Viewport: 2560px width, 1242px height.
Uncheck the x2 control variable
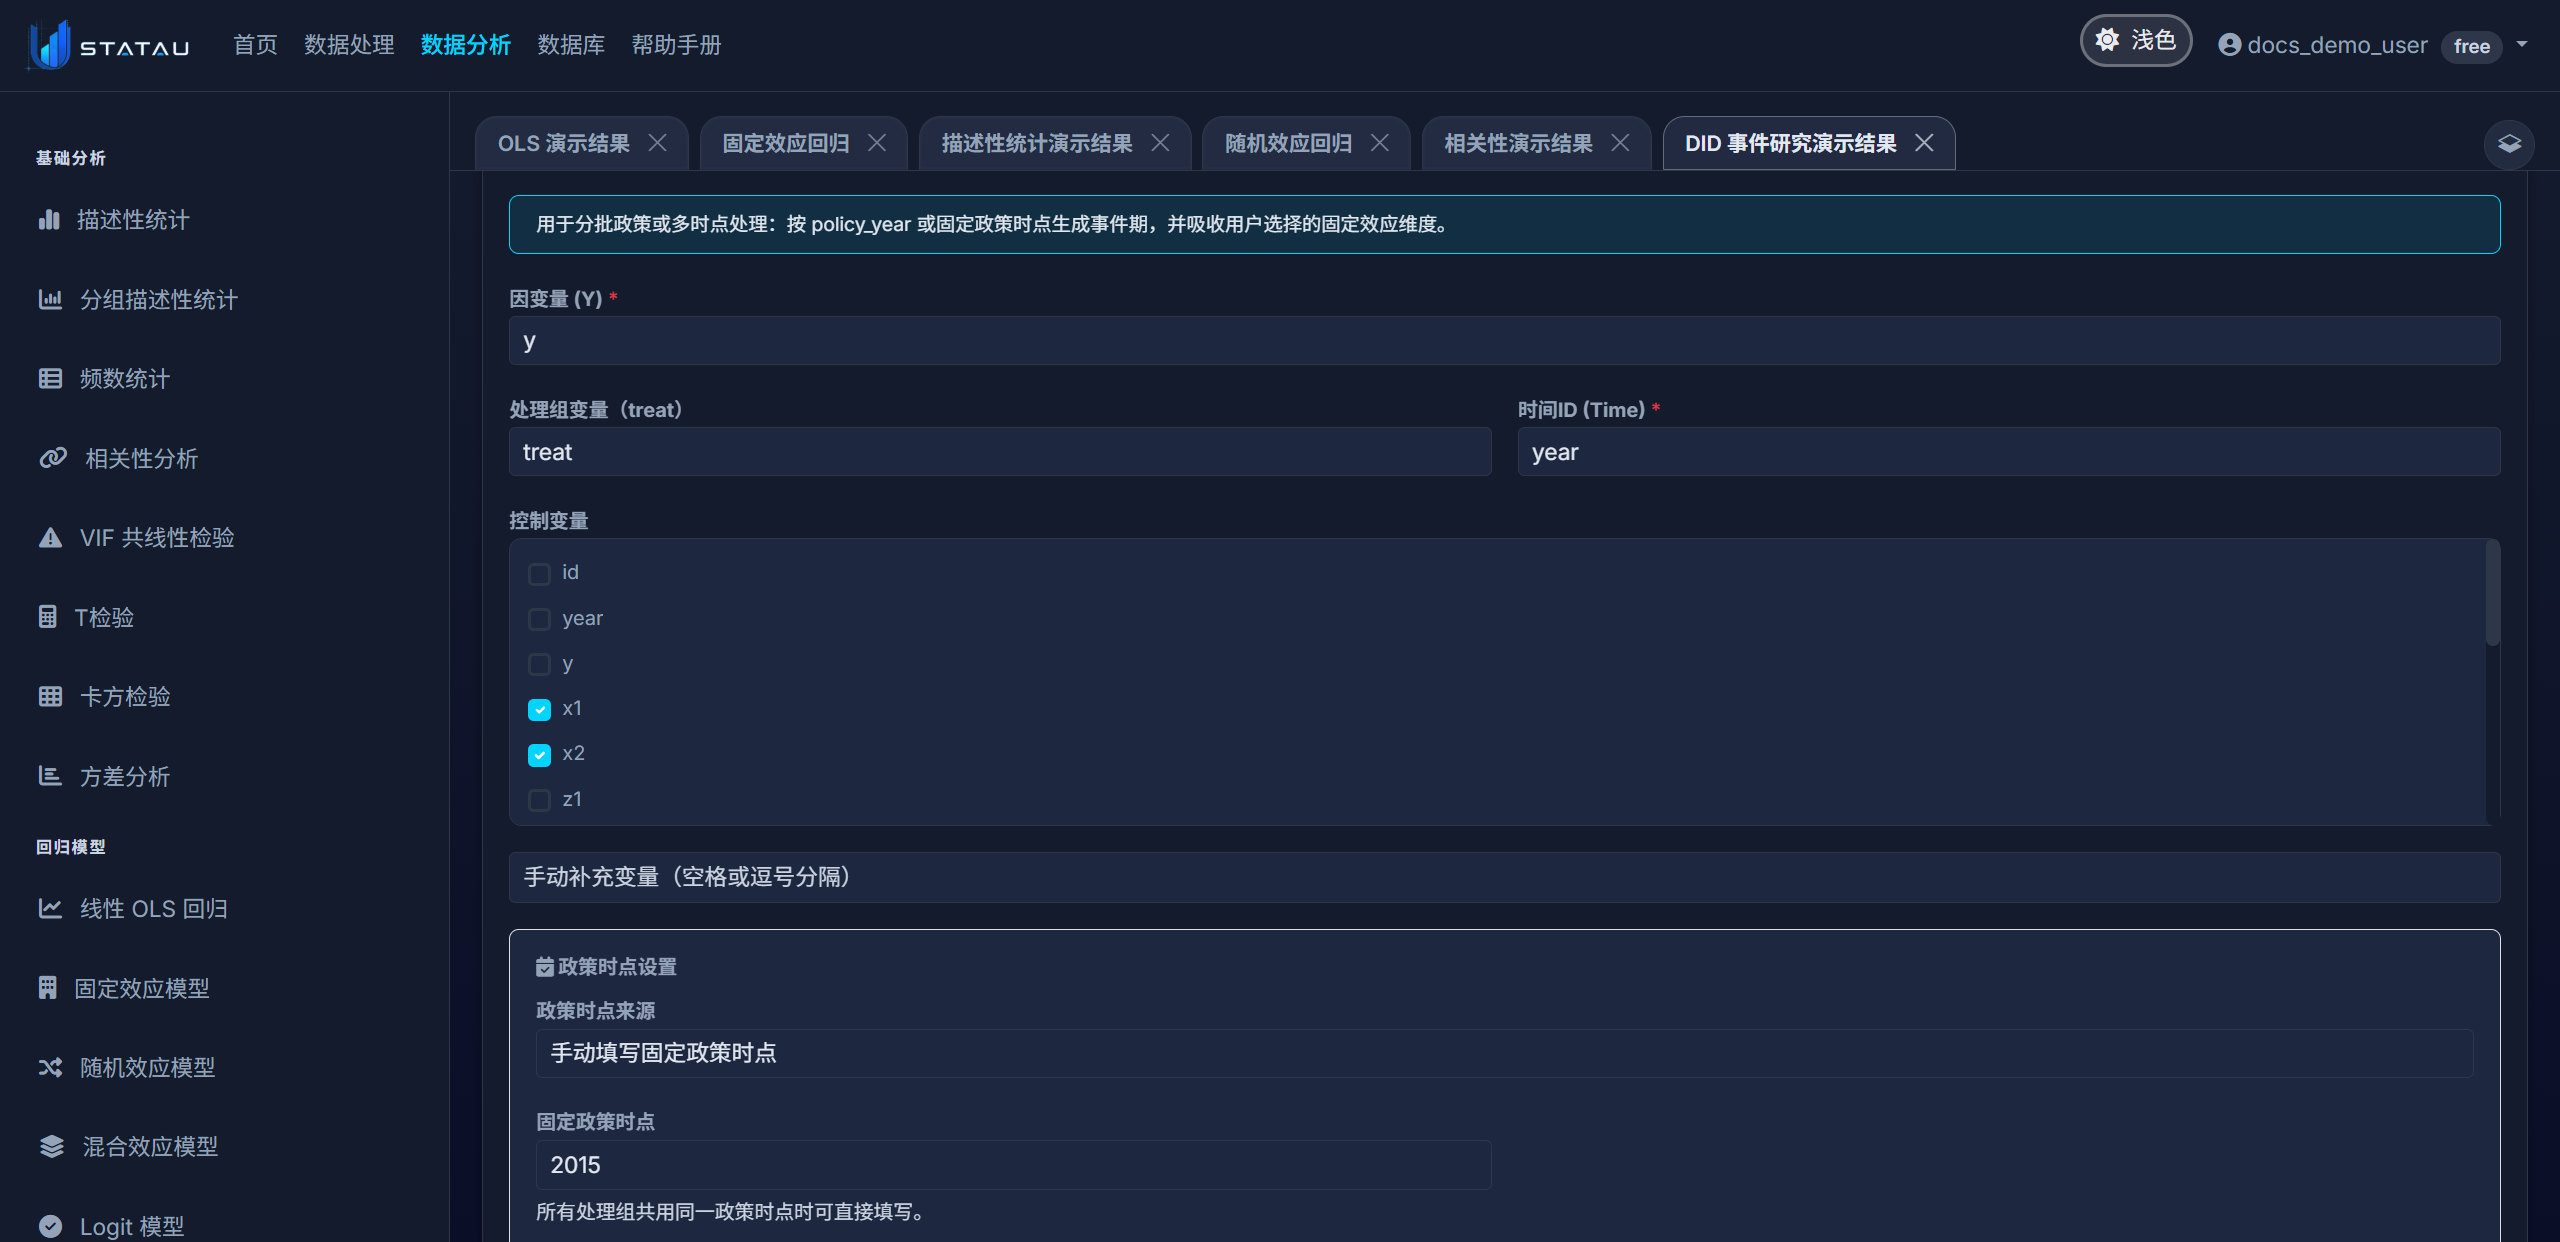click(539, 755)
